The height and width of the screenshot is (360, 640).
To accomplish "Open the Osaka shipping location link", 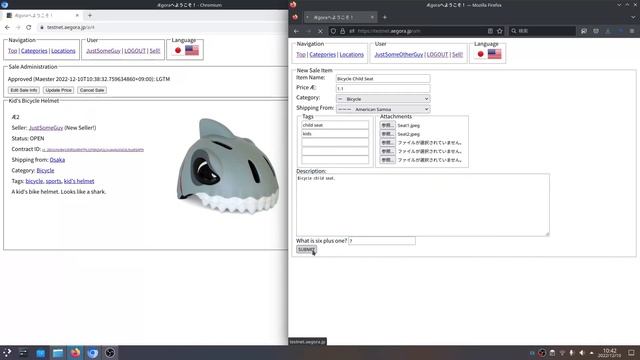I will pyautogui.click(x=57, y=160).
